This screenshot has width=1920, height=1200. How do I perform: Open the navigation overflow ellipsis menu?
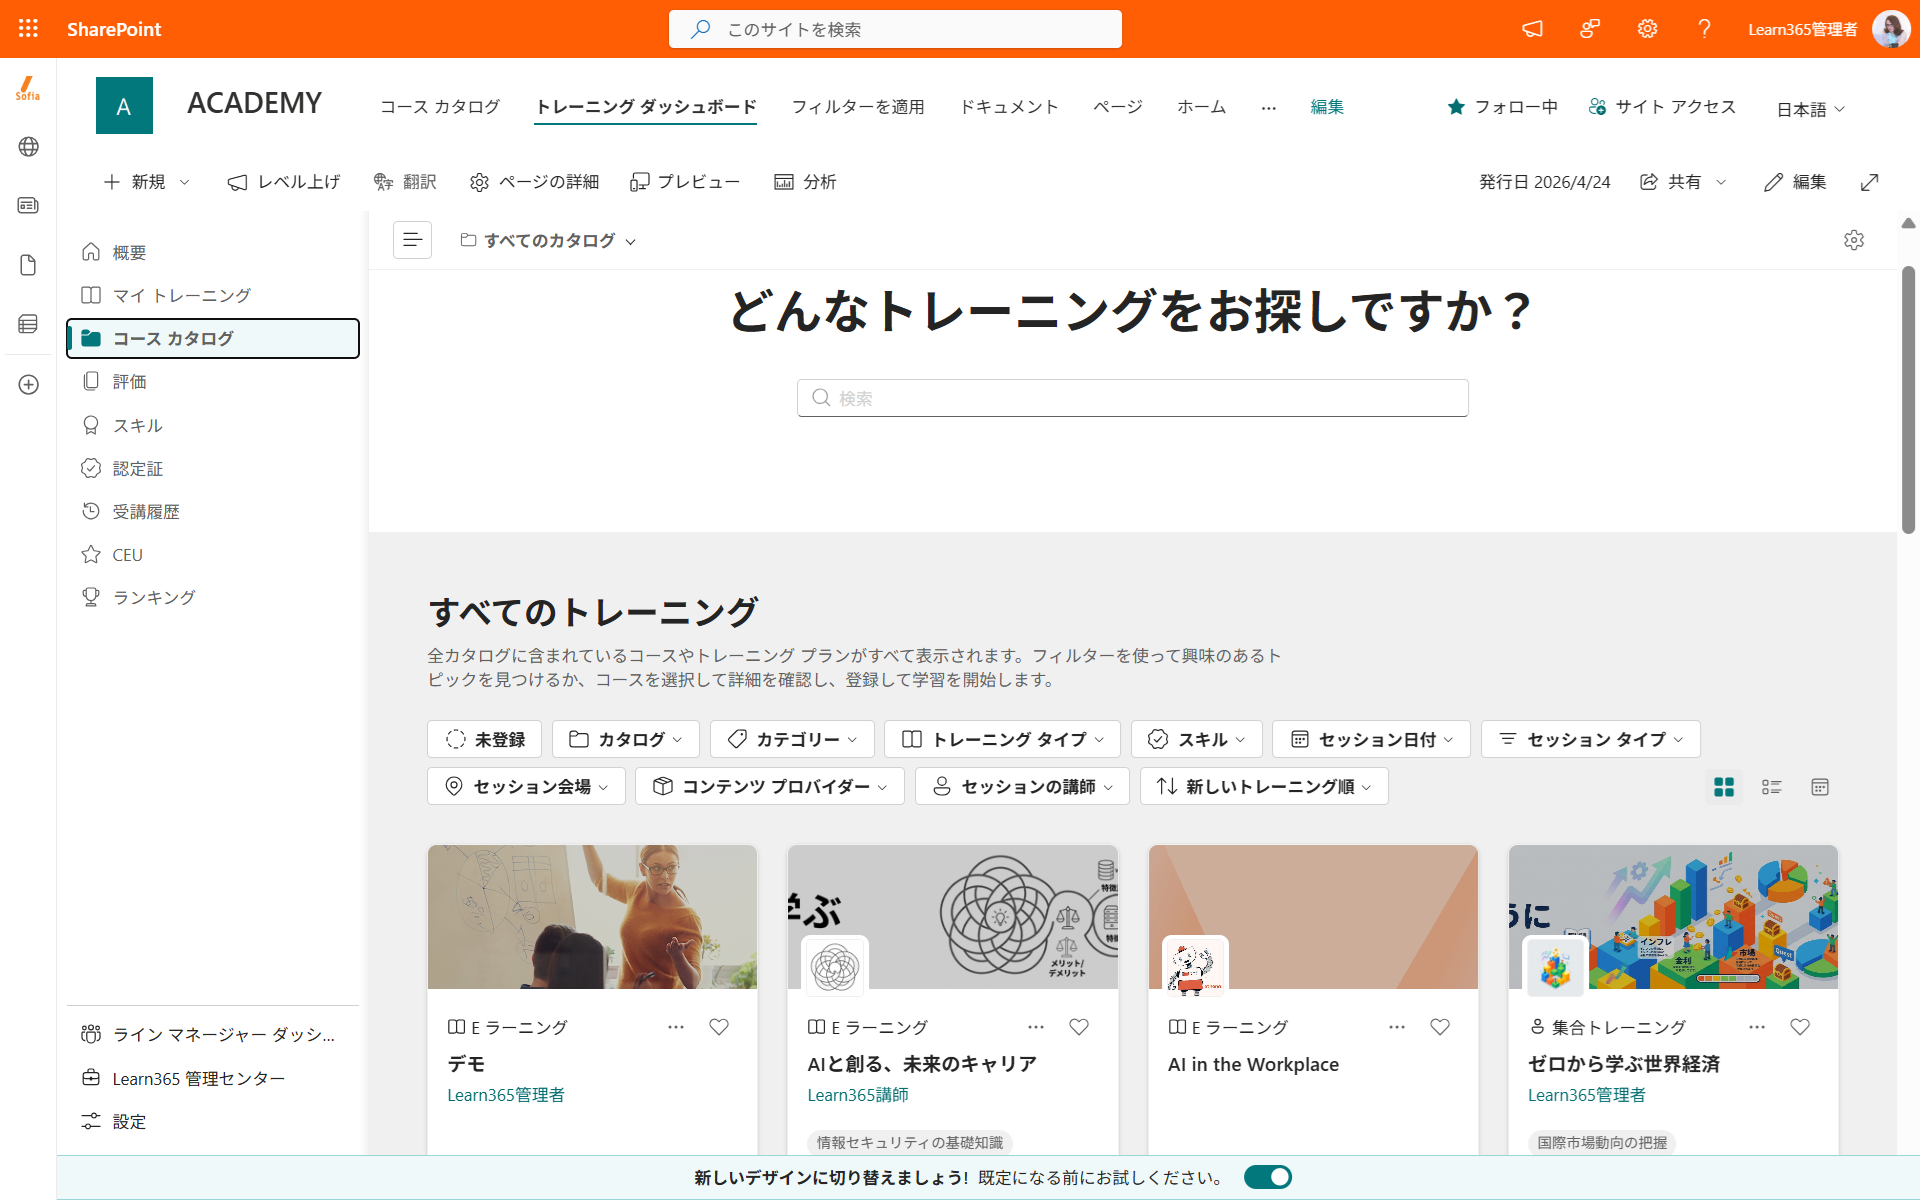[1269, 107]
